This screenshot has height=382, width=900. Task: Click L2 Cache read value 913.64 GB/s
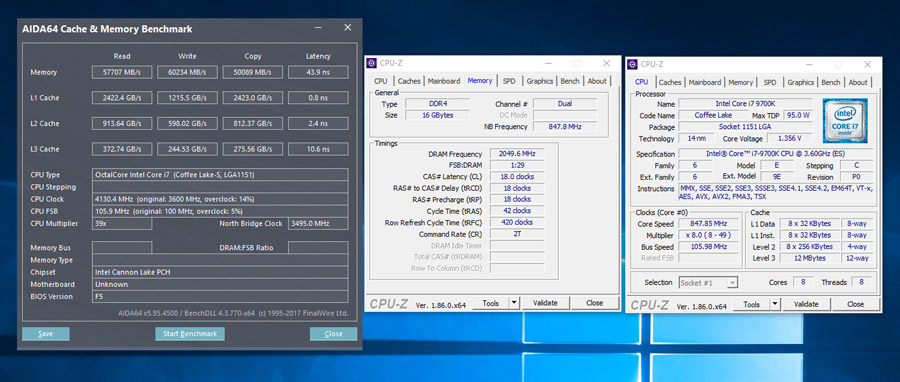(122, 124)
